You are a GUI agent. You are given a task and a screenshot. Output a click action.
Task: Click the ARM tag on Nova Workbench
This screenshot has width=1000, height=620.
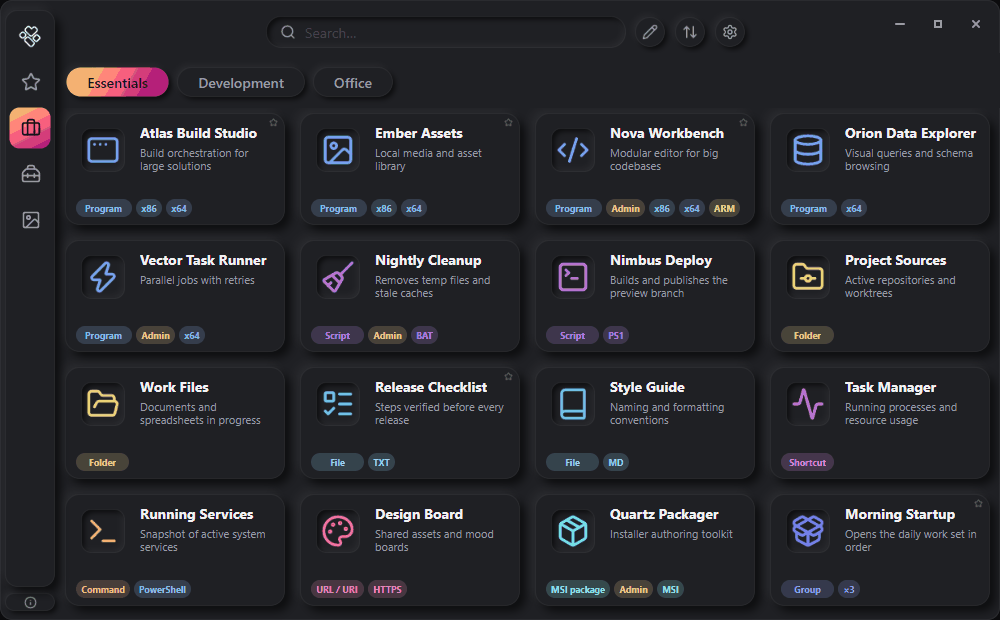[x=724, y=209]
